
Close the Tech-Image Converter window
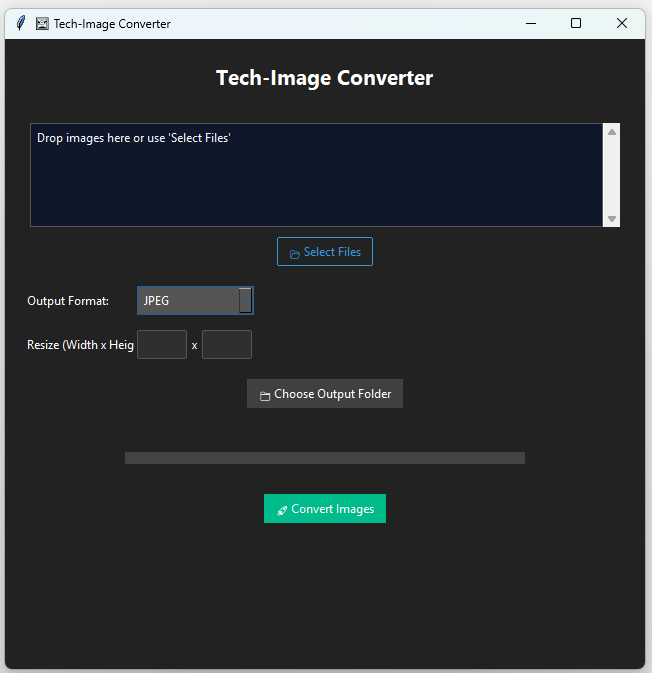coord(622,23)
